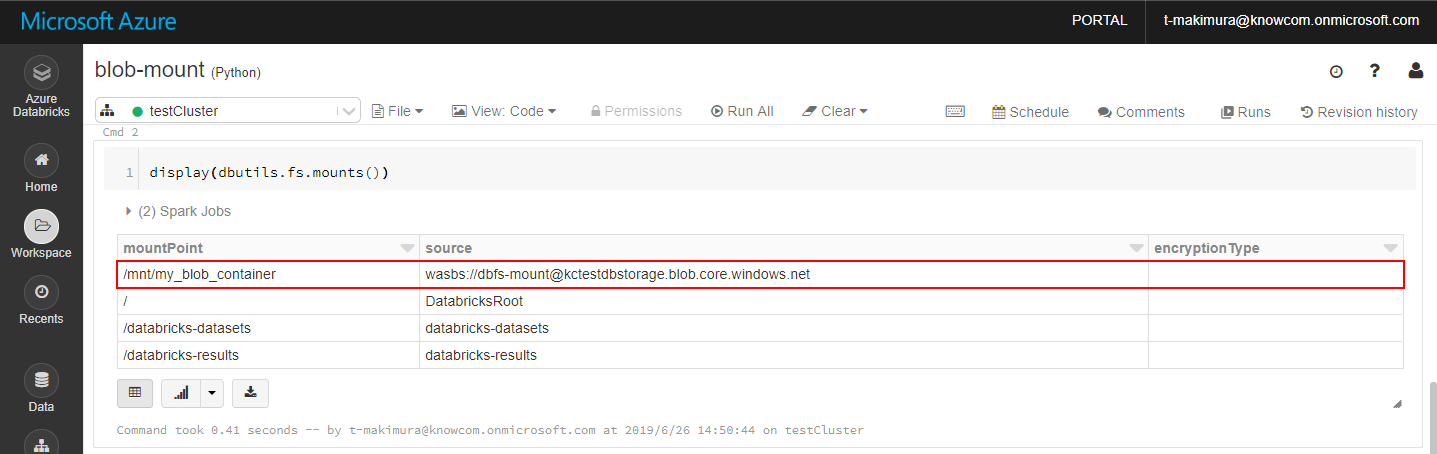This screenshot has width=1437, height=454.
Task: Switch to table view of results
Action: coord(135,393)
